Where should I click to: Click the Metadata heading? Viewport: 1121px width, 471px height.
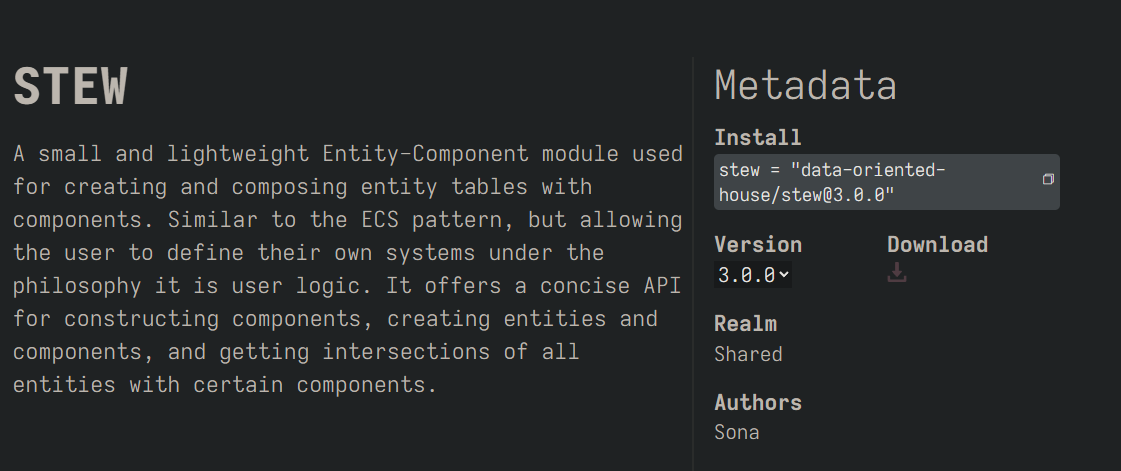click(x=805, y=85)
